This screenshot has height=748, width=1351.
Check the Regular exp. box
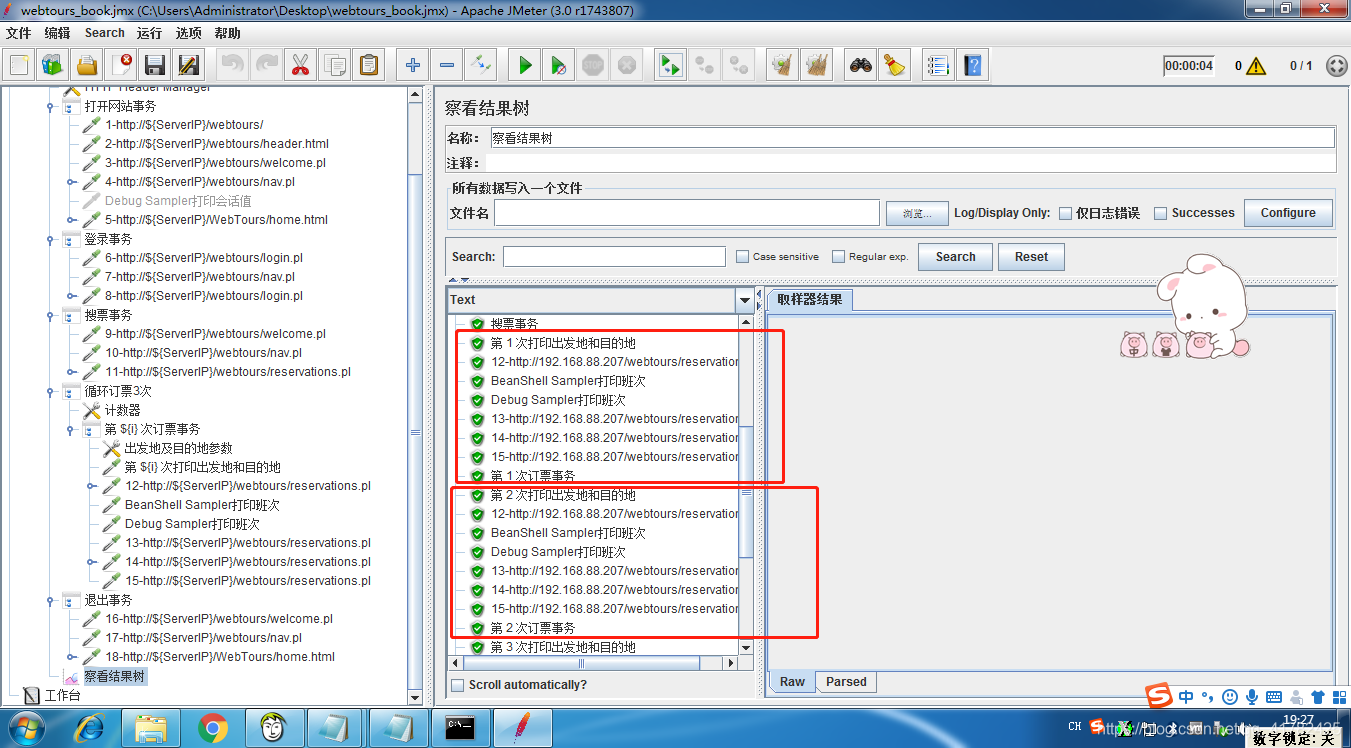click(839, 257)
